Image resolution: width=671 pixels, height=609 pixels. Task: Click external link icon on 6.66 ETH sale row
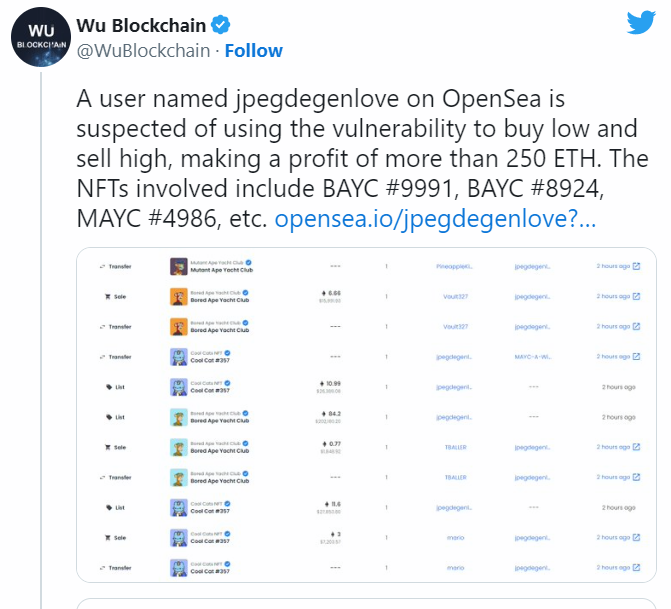[637, 297]
